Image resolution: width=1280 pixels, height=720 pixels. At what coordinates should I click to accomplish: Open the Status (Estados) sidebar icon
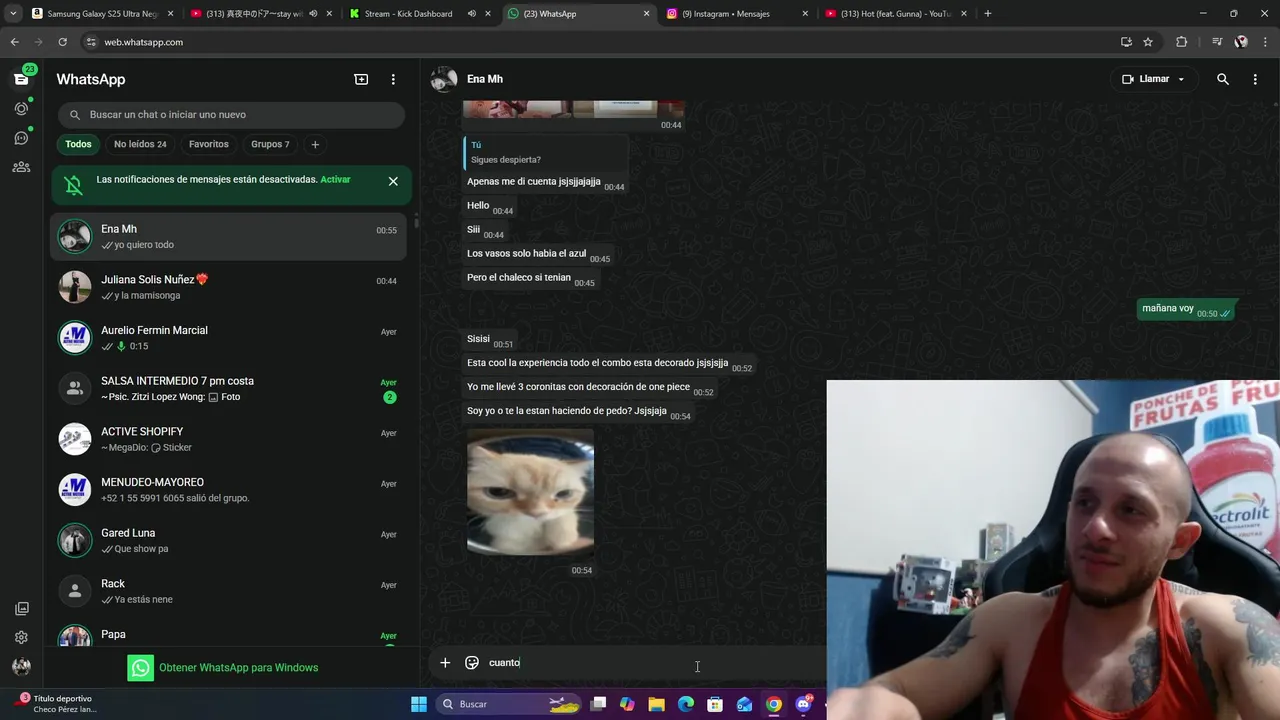[x=21, y=108]
